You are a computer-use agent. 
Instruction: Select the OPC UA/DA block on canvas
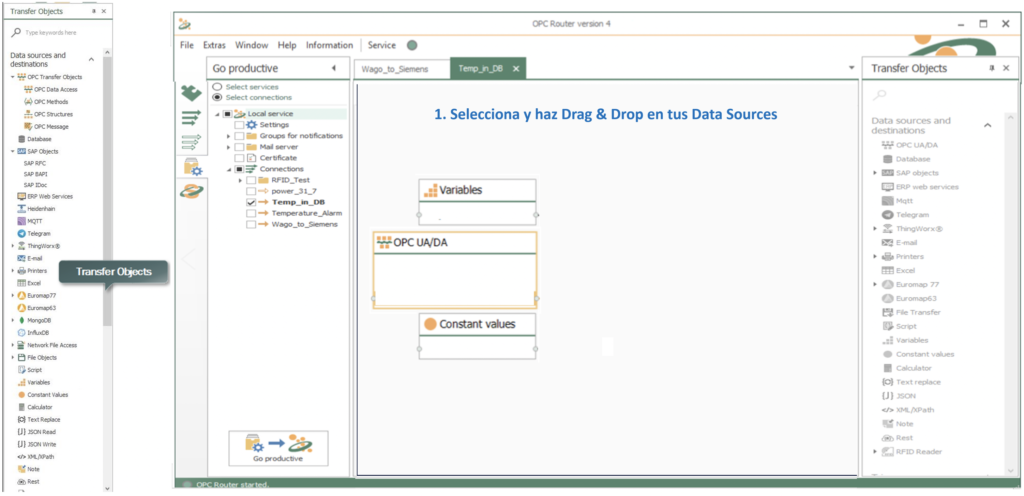pyautogui.click(x=455, y=270)
